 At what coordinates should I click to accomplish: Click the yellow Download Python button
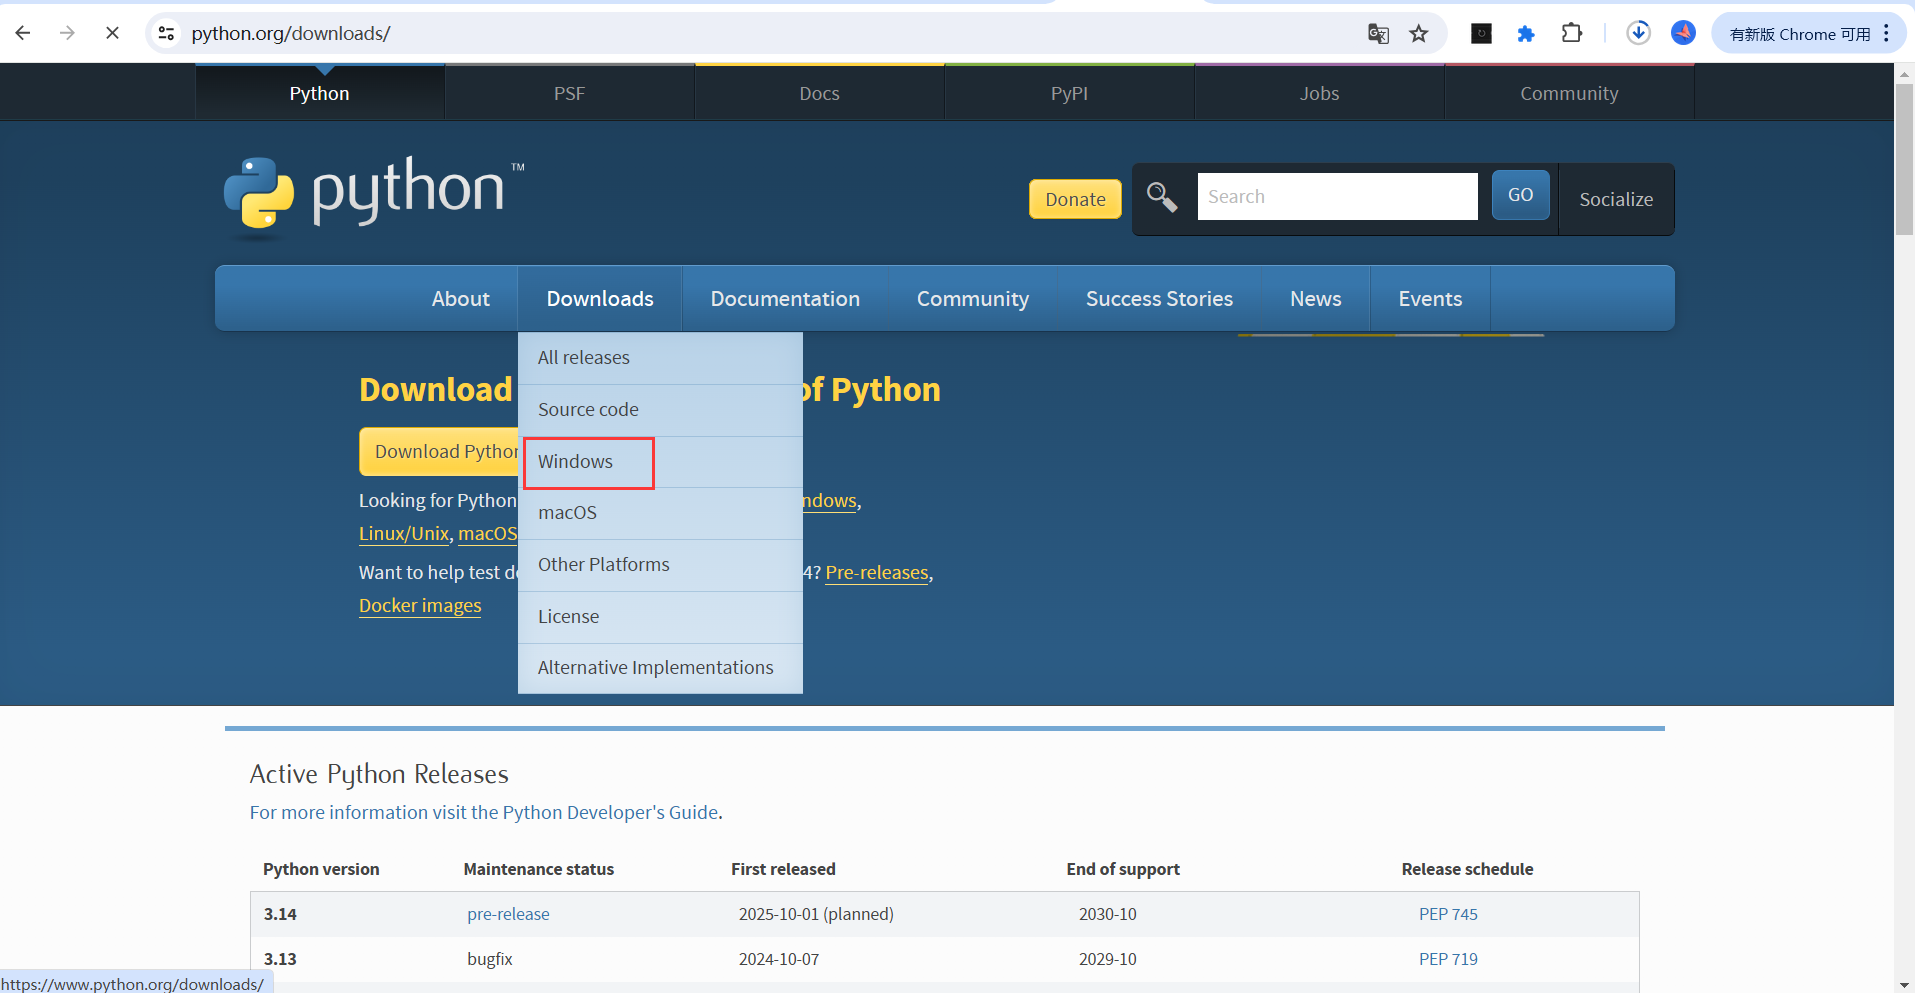439,452
